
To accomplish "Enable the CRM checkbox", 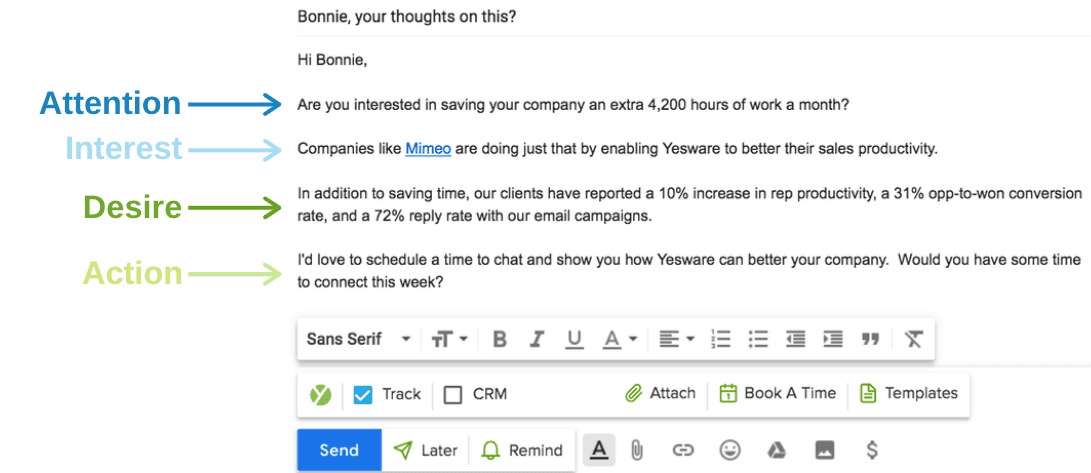I will click(453, 394).
